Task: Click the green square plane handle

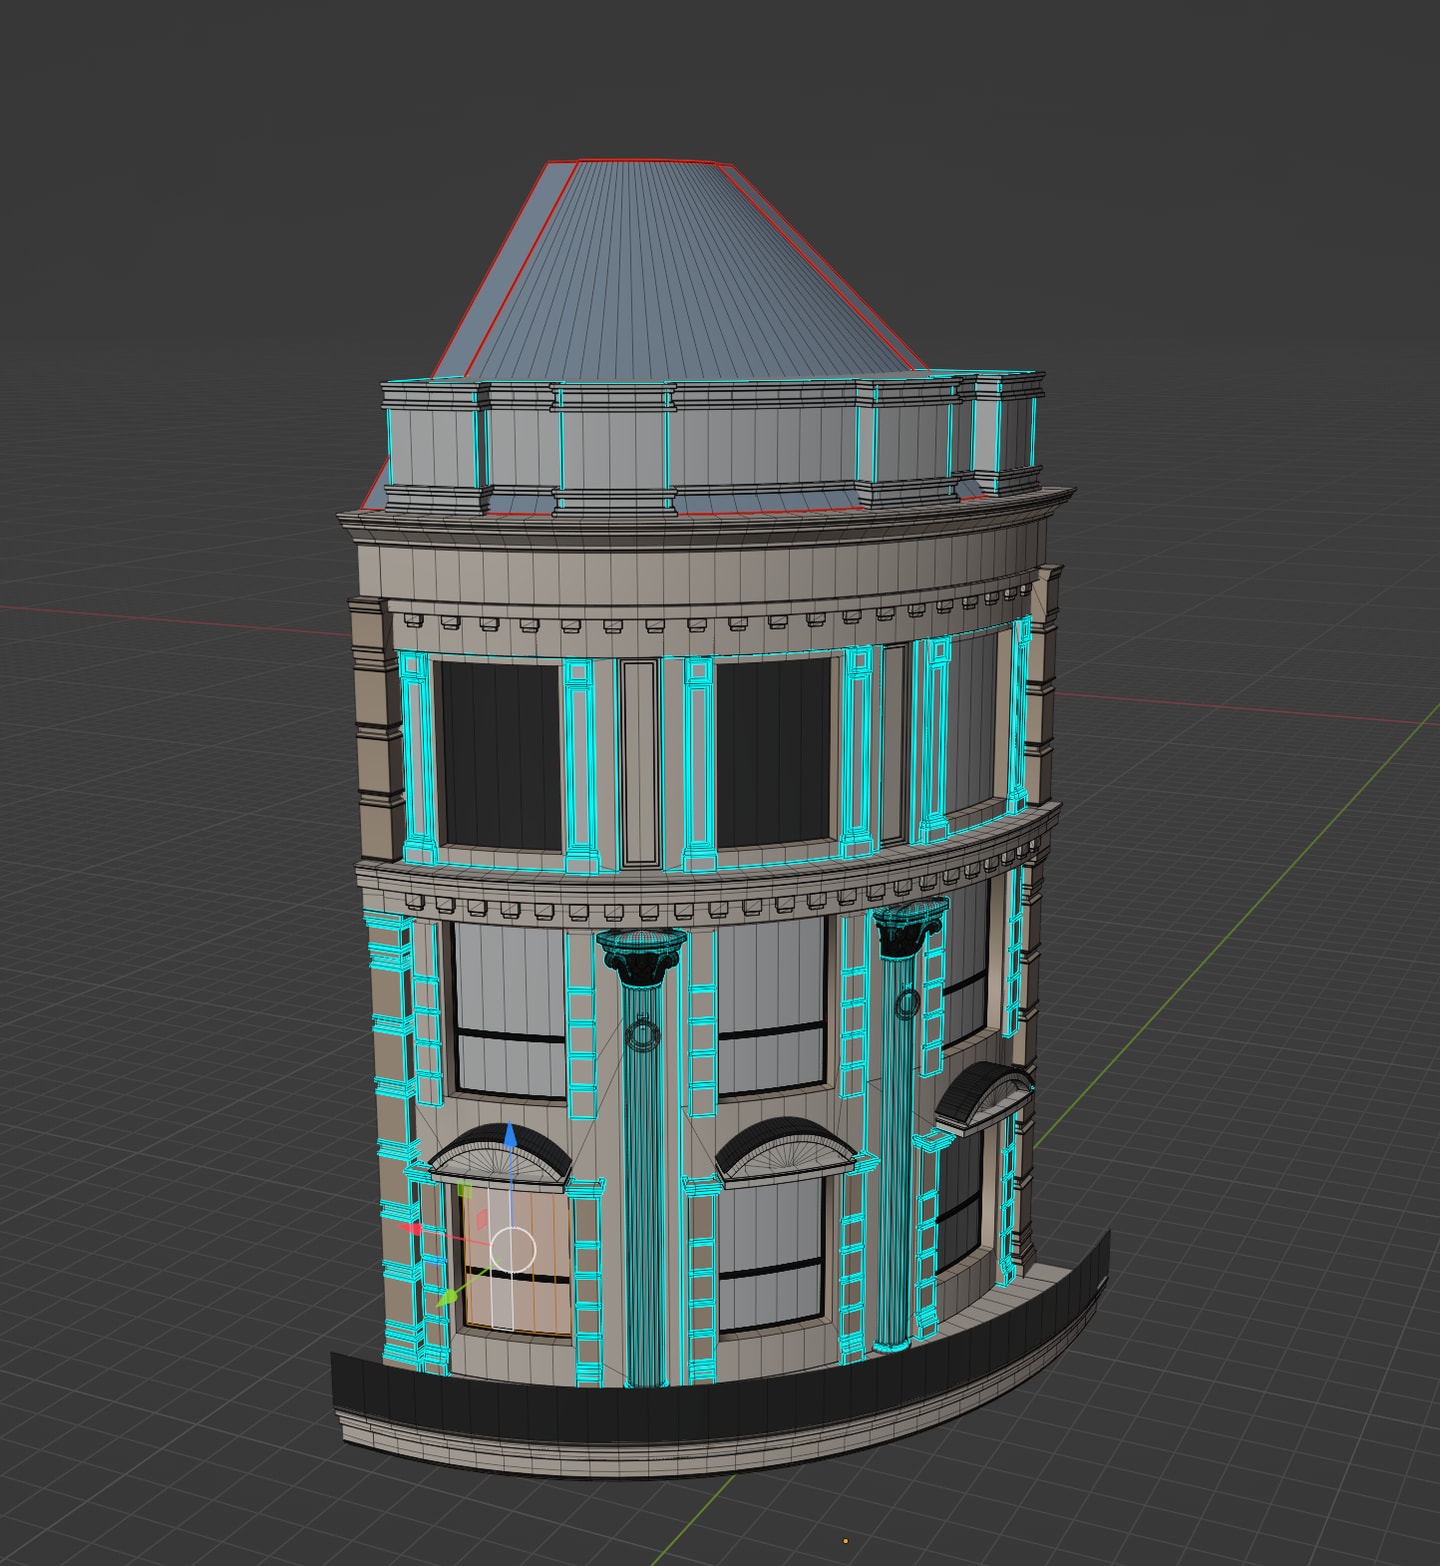Action: click(x=464, y=1190)
